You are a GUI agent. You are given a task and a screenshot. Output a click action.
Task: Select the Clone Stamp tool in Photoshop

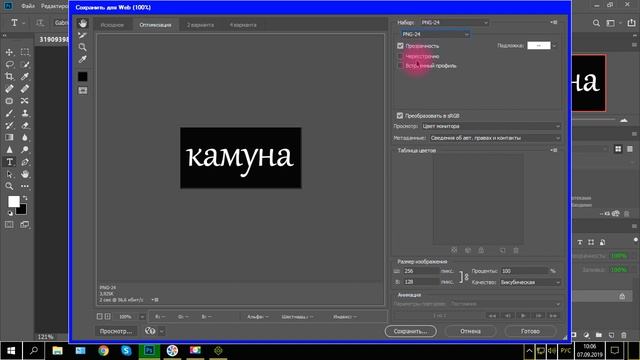[25, 113]
